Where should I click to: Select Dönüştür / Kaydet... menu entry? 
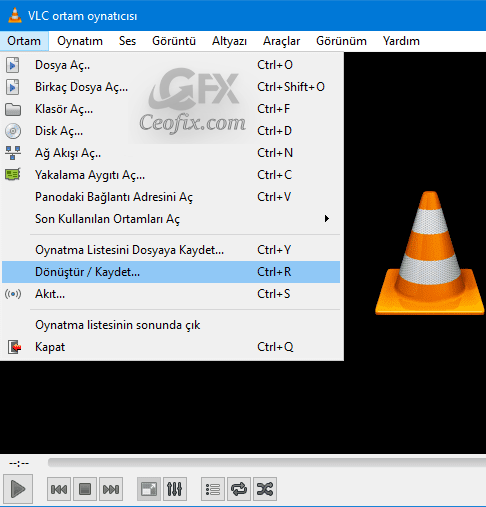(171, 272)
